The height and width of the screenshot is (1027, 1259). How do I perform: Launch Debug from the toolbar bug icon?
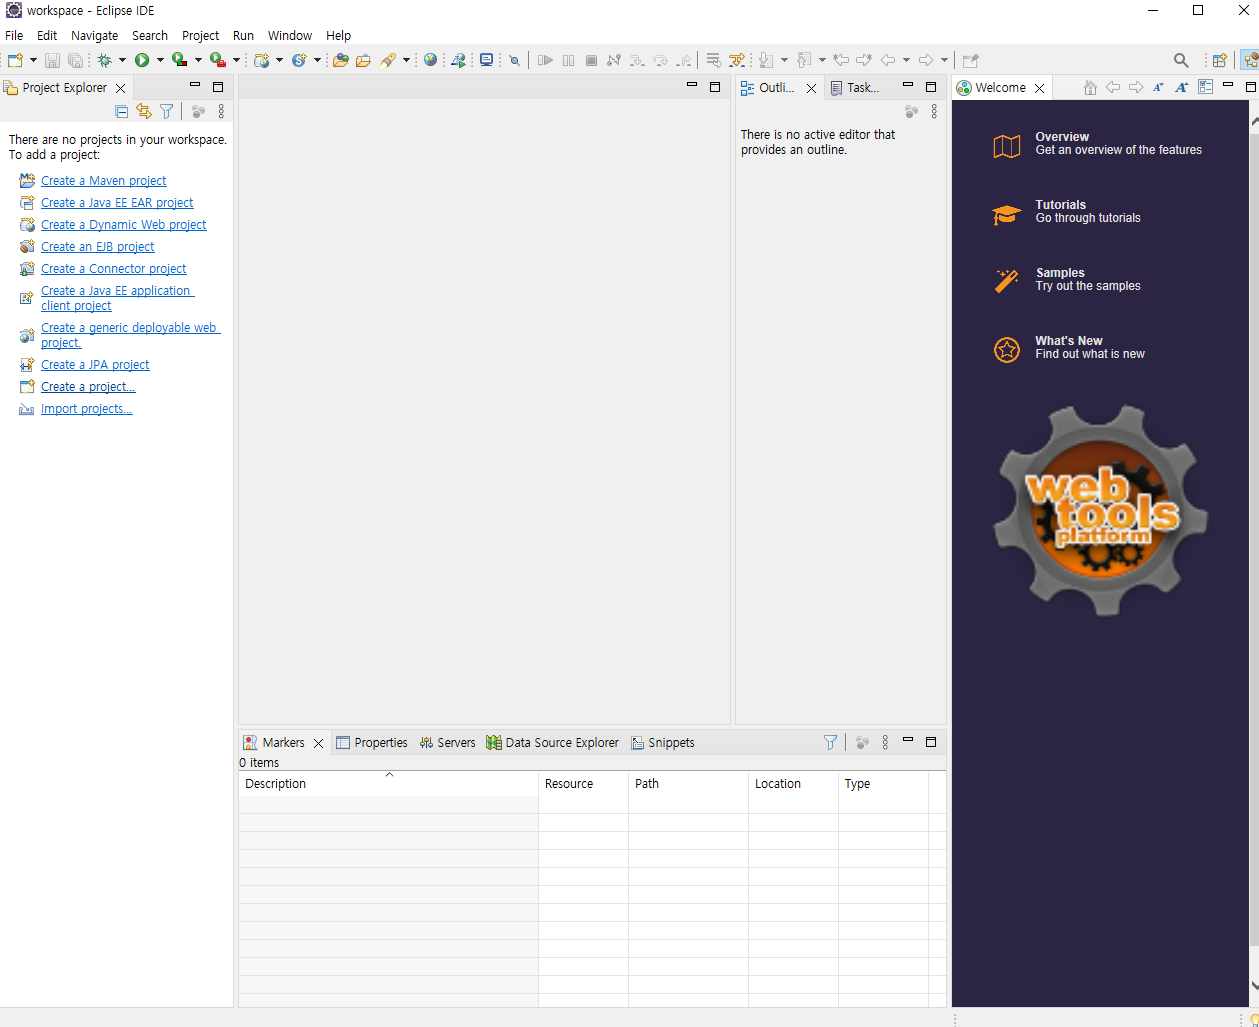click(x=104, y=60)
